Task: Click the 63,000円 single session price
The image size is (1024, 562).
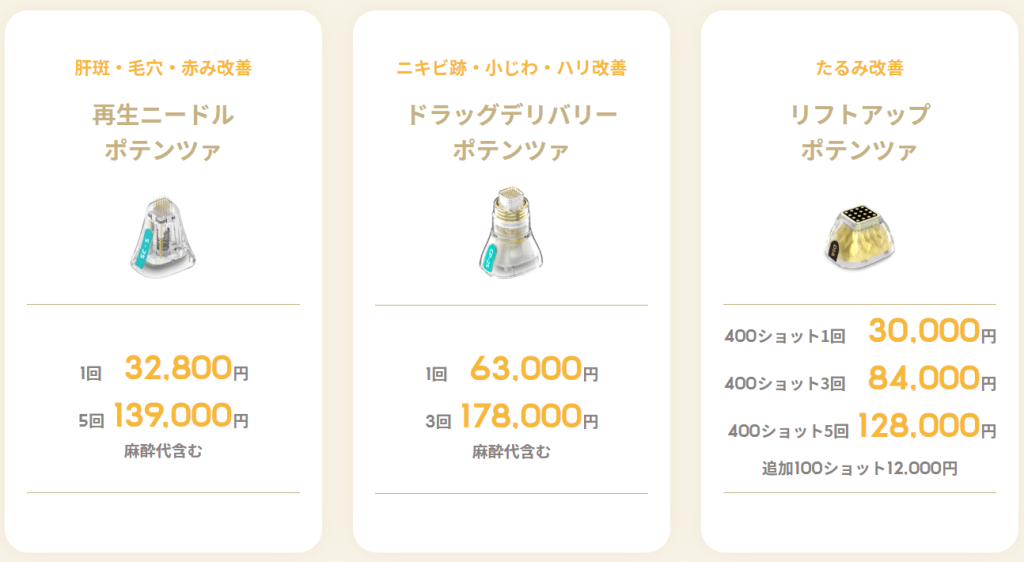Action: 534,369
